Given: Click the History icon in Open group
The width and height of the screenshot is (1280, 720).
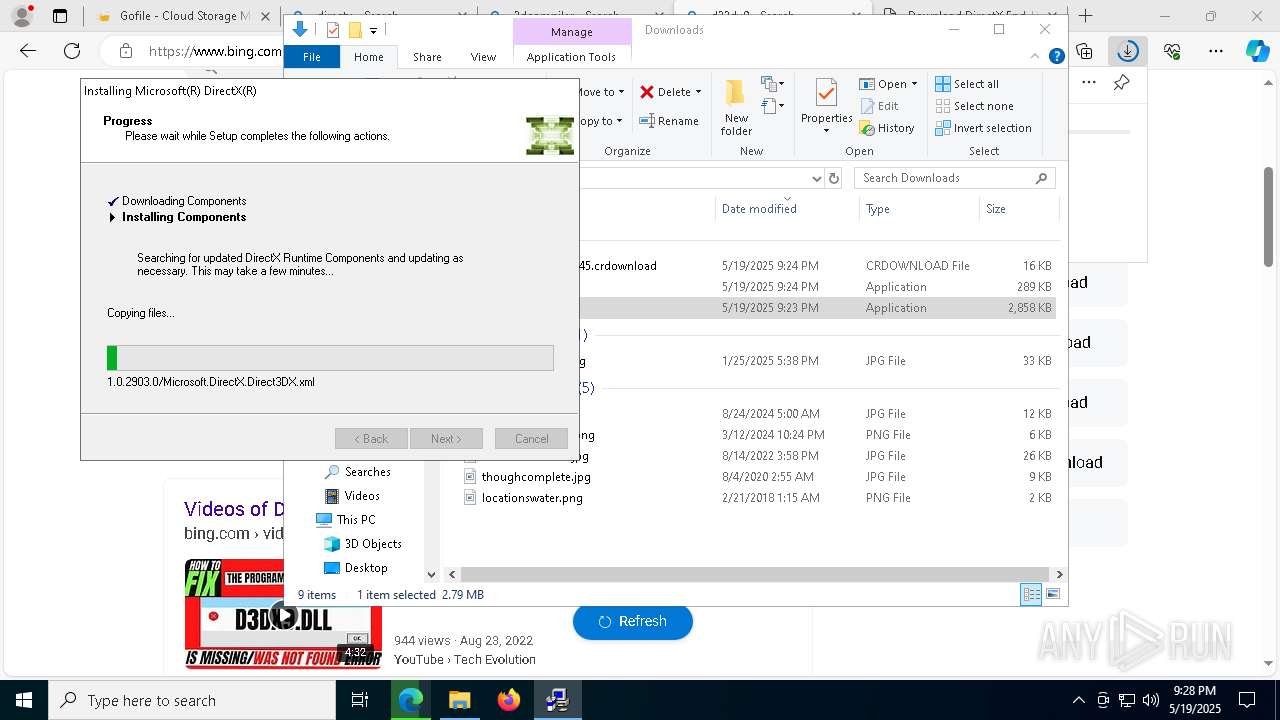Looking at the screenshot, I should point(867,128).
